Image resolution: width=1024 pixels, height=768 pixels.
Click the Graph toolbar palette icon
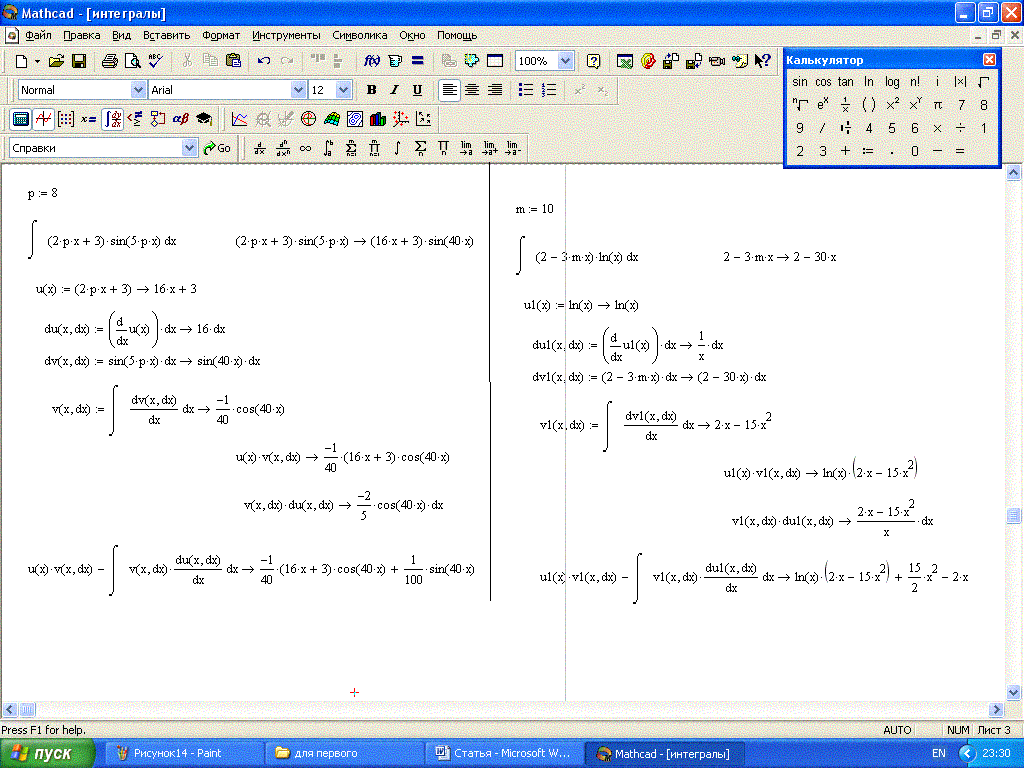43,119
